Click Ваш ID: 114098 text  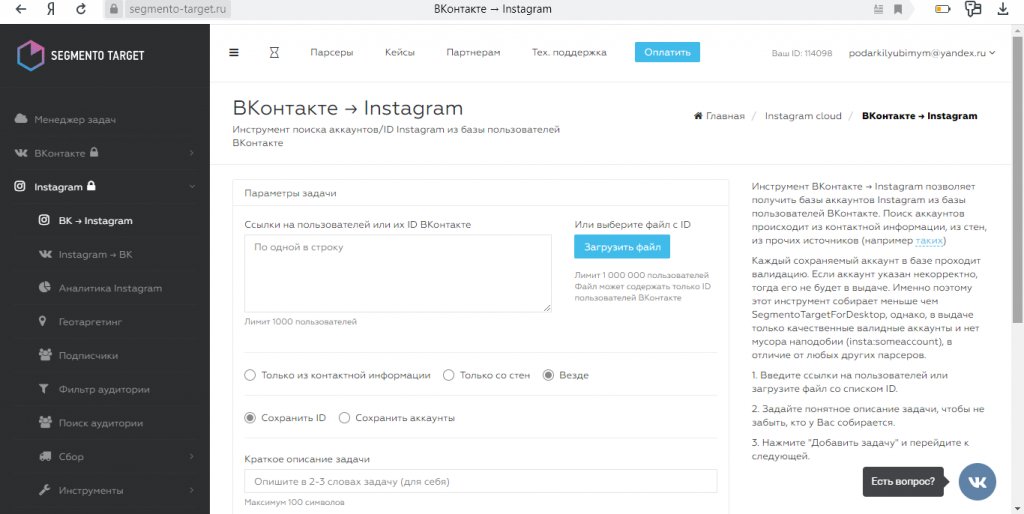801,54
